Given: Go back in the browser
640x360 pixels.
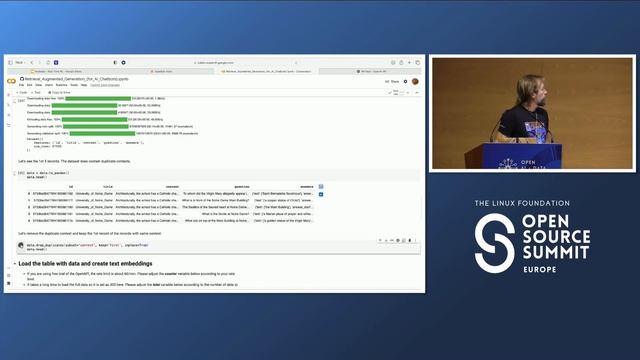Looking at the screenshot, I should tap(32, 62).
